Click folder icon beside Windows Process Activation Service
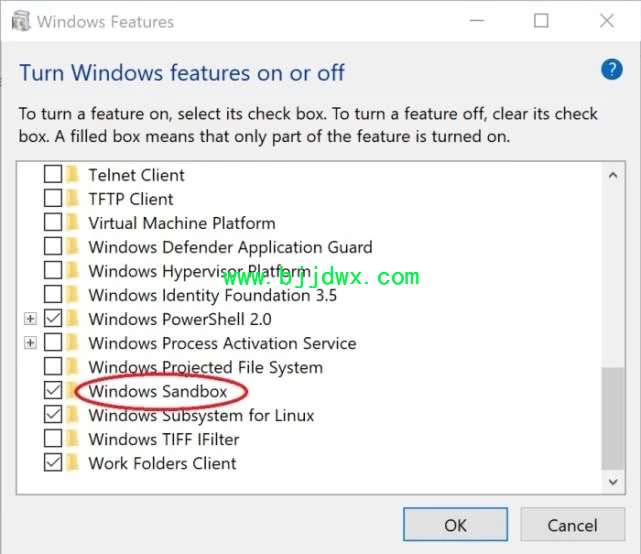Screen dimensions: 641x554 72,343
